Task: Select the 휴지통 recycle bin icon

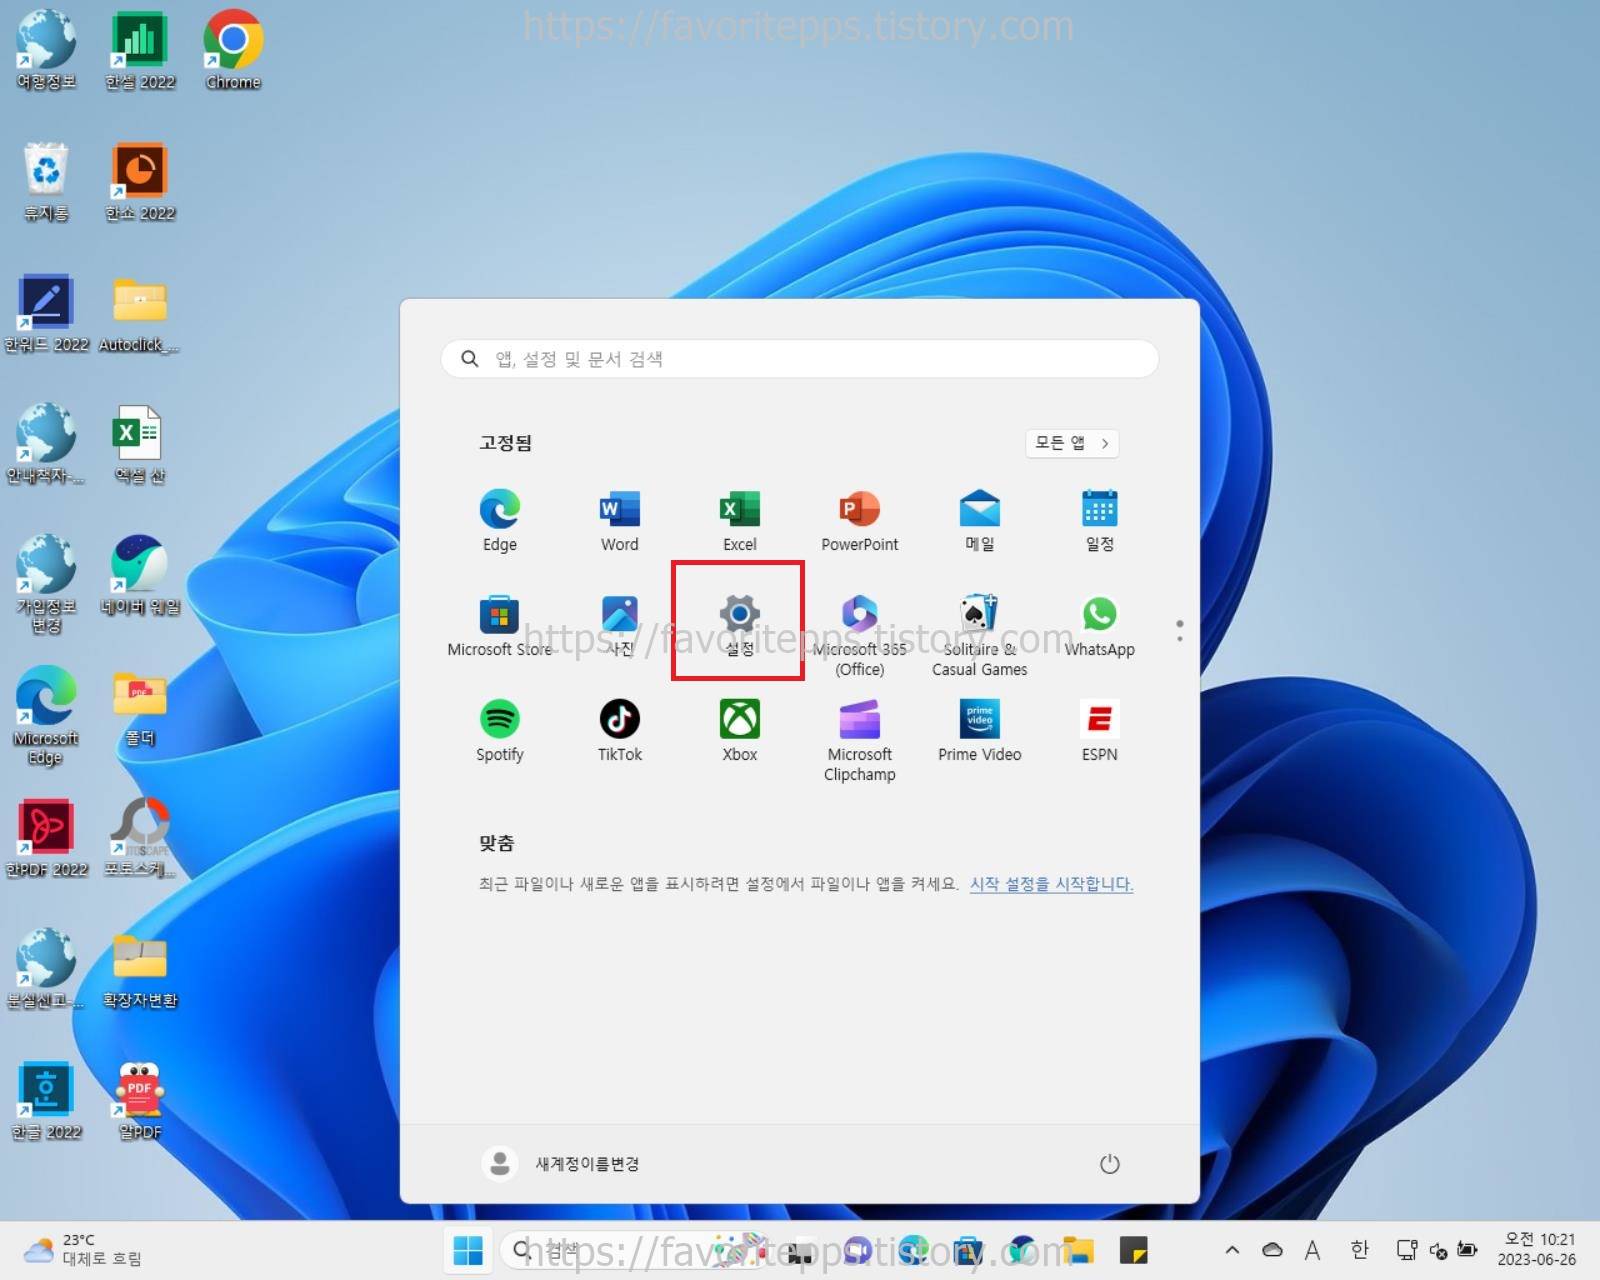Action: (46, 181)
